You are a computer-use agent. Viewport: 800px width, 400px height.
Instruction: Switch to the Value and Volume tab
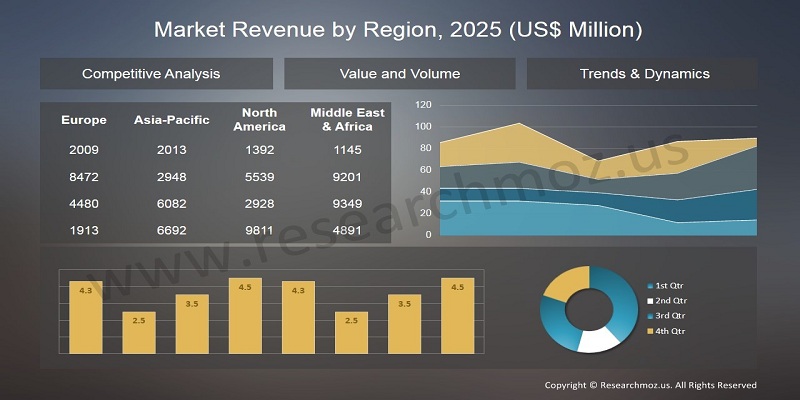tap(400, 73)
